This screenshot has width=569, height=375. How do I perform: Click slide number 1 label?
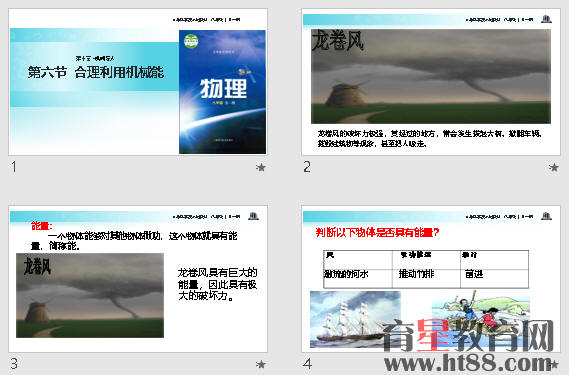pyautogui.click(x=14, y=167)
